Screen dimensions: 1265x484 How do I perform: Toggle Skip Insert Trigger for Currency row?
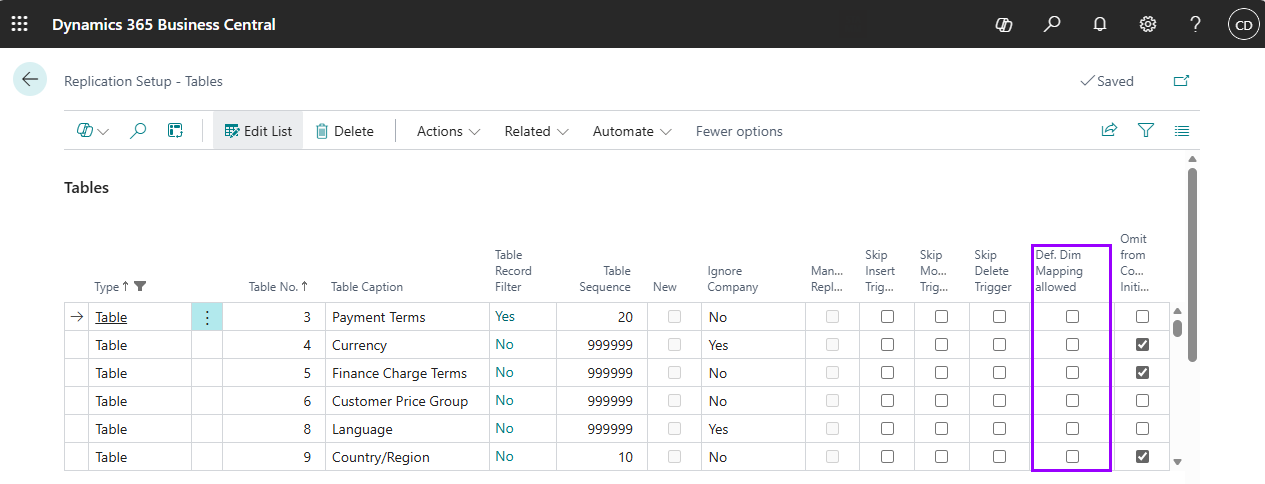(x=887, y=345)
